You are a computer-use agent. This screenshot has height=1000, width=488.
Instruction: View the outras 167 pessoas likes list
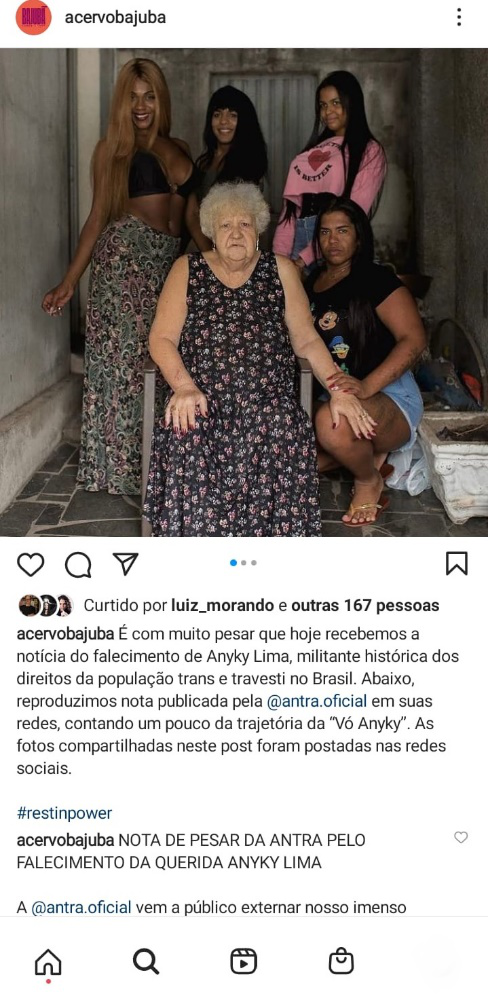(365, 605)
